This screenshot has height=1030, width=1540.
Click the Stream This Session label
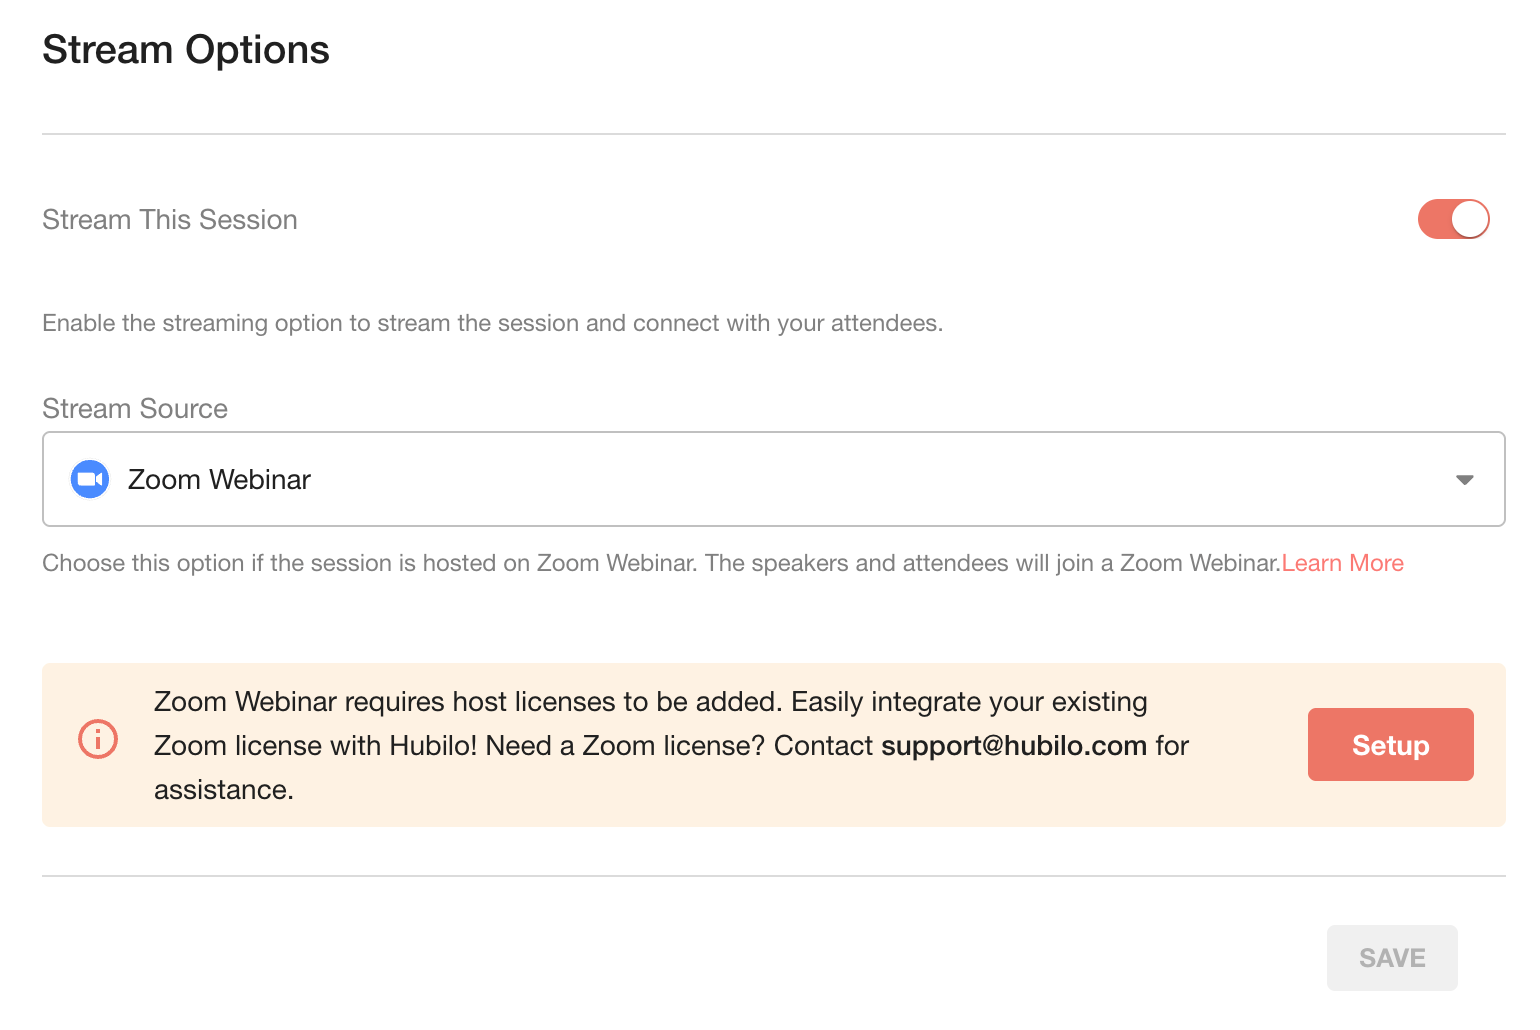170,220
